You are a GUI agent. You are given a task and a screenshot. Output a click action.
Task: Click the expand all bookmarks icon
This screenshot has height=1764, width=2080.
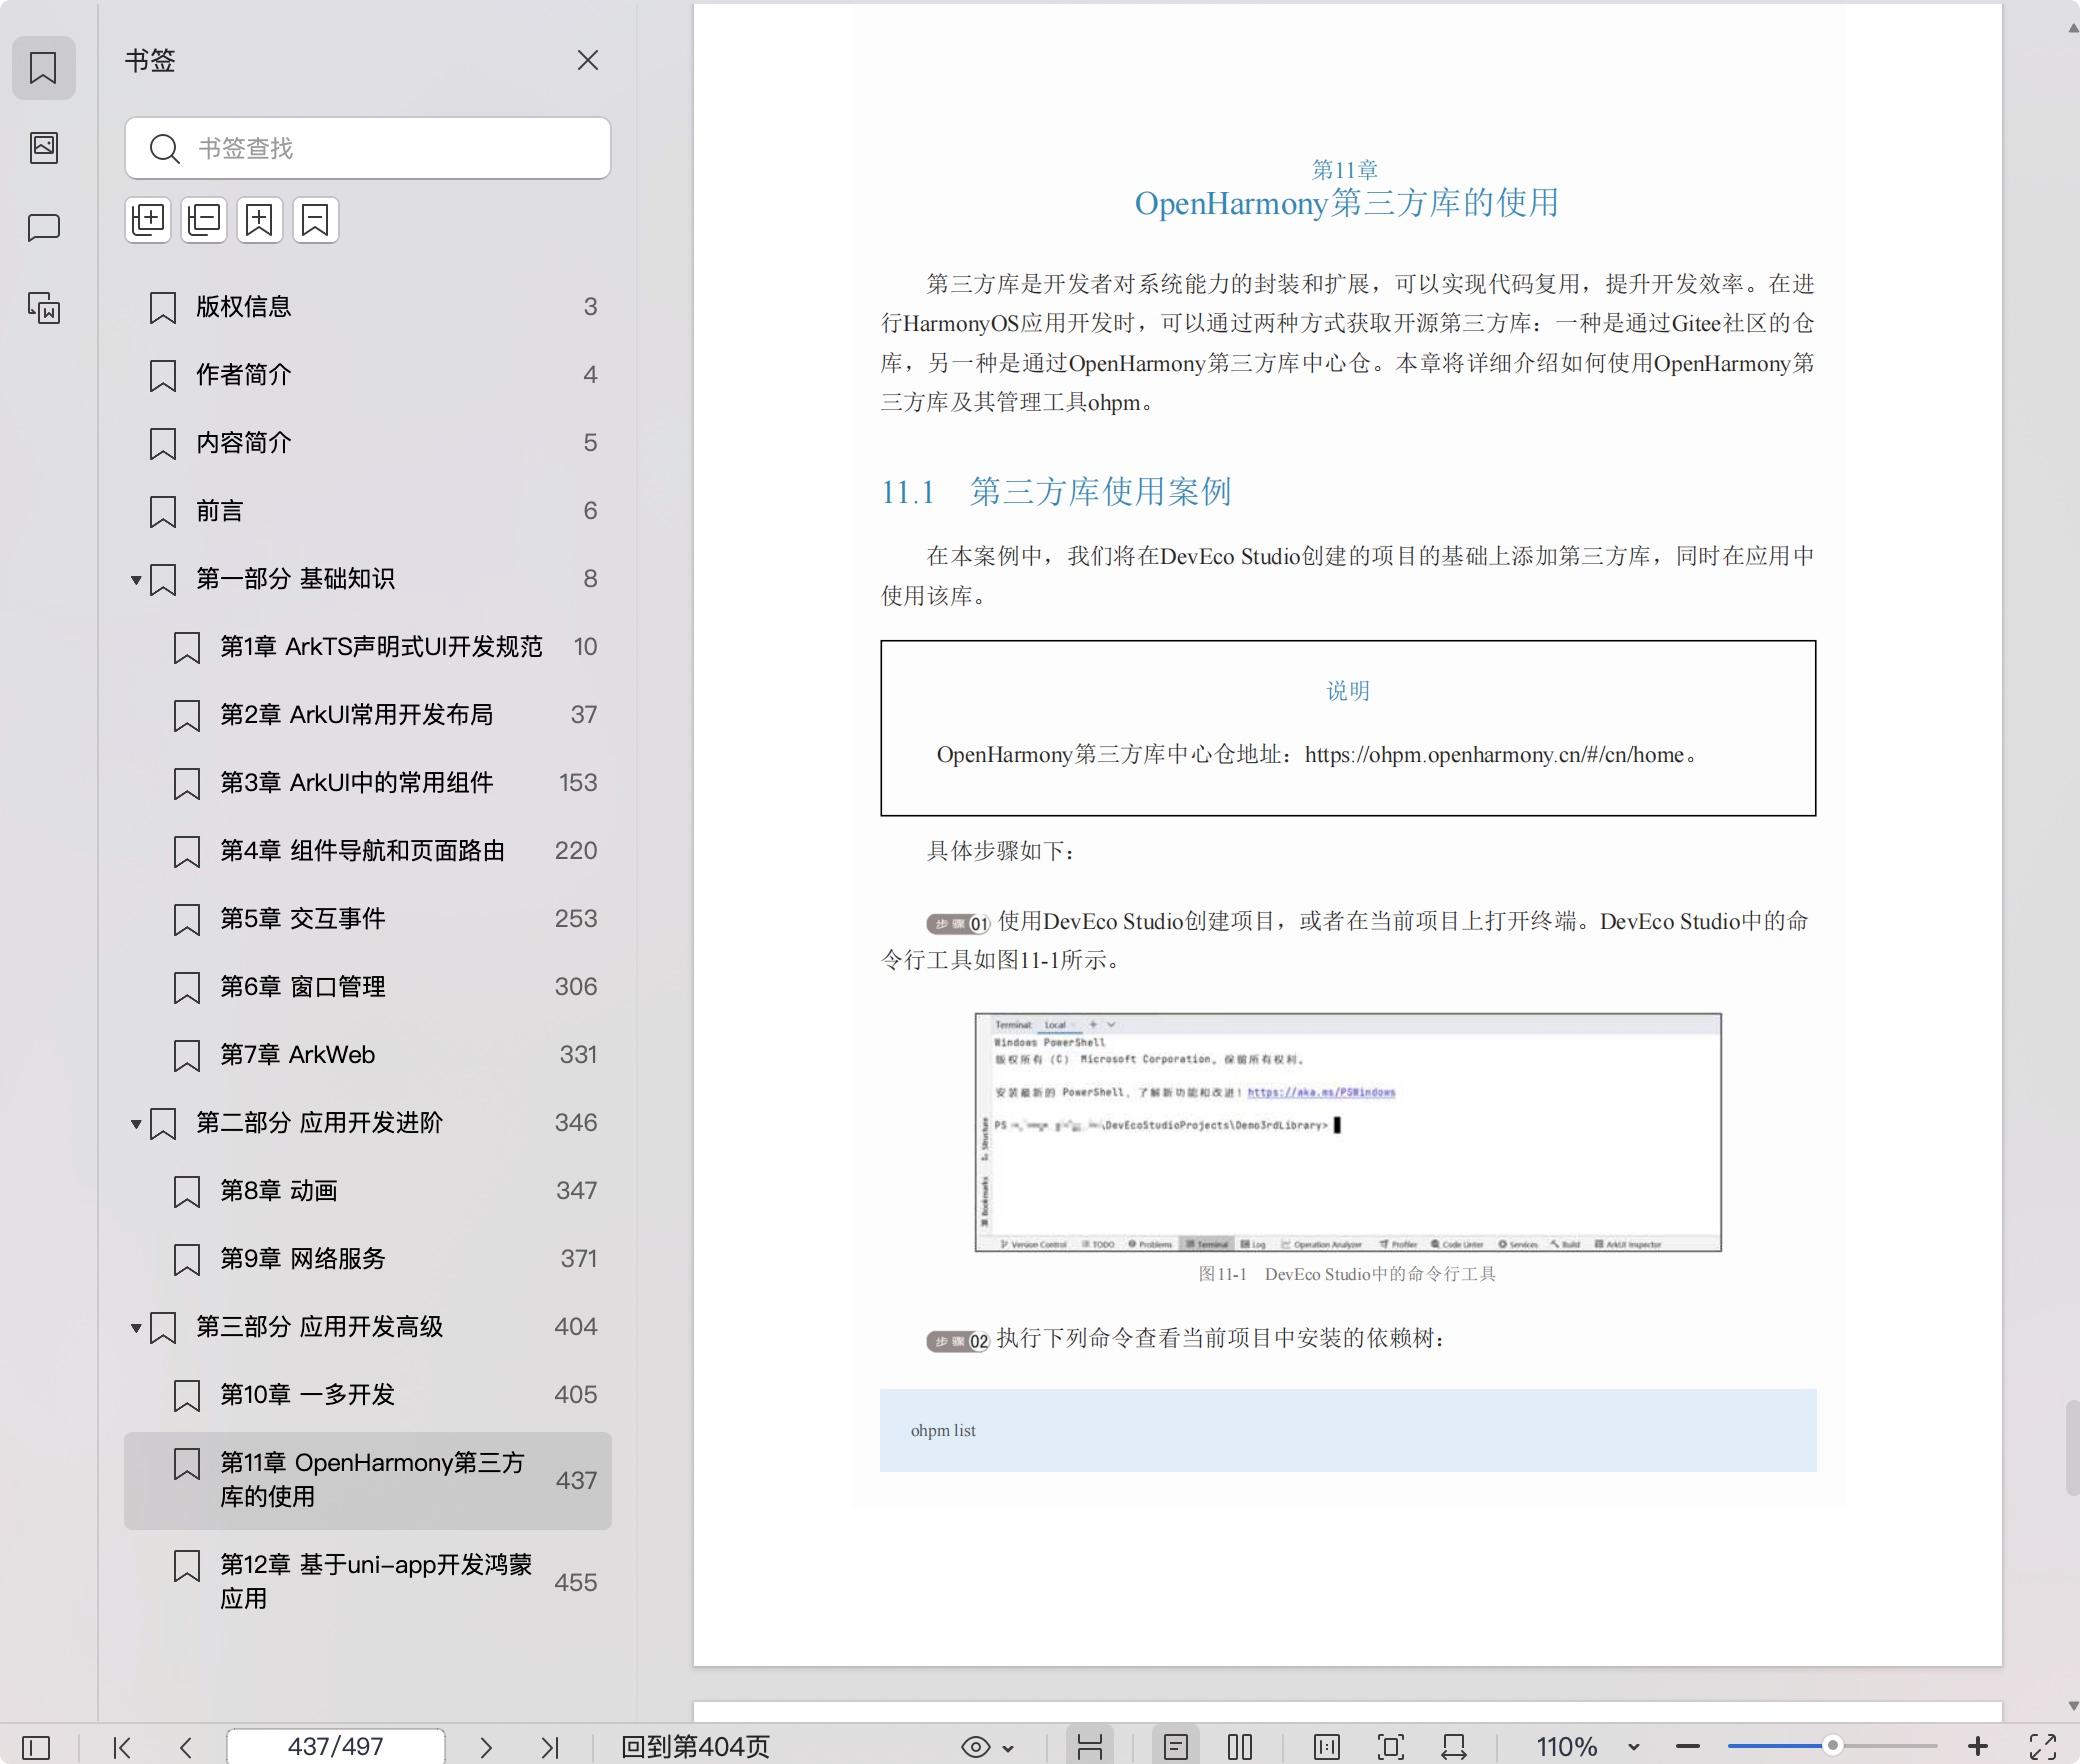(x=148, y=220)
